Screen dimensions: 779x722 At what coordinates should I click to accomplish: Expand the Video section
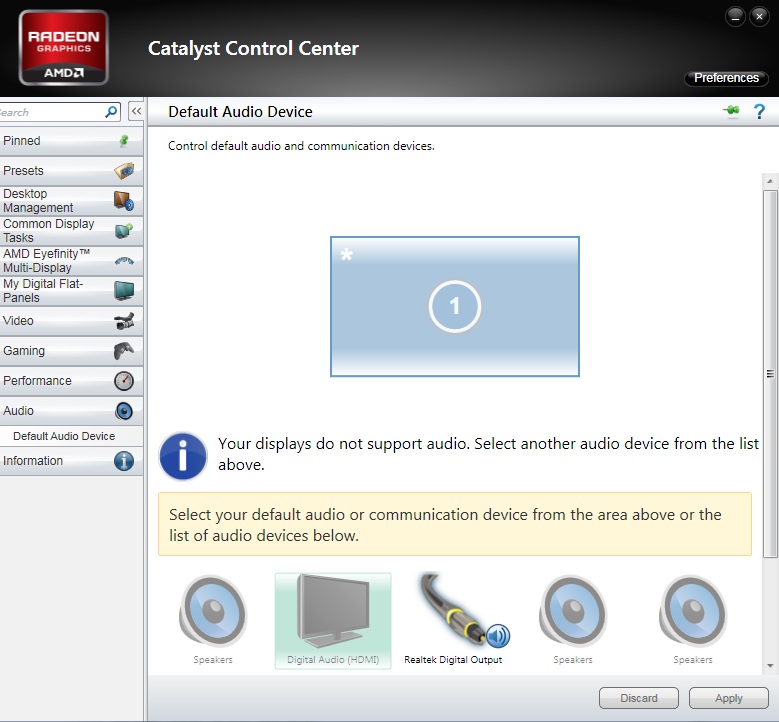tap(70, 321)
